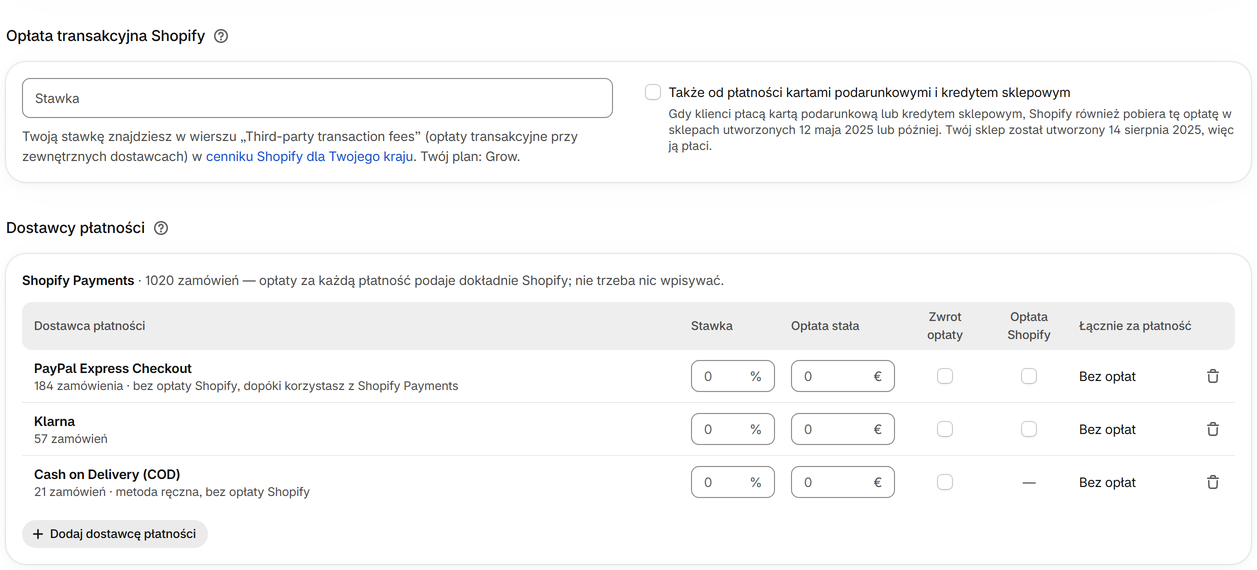Open cenniku Shopify dla Twojego kraju link

(x=310, y=156)
